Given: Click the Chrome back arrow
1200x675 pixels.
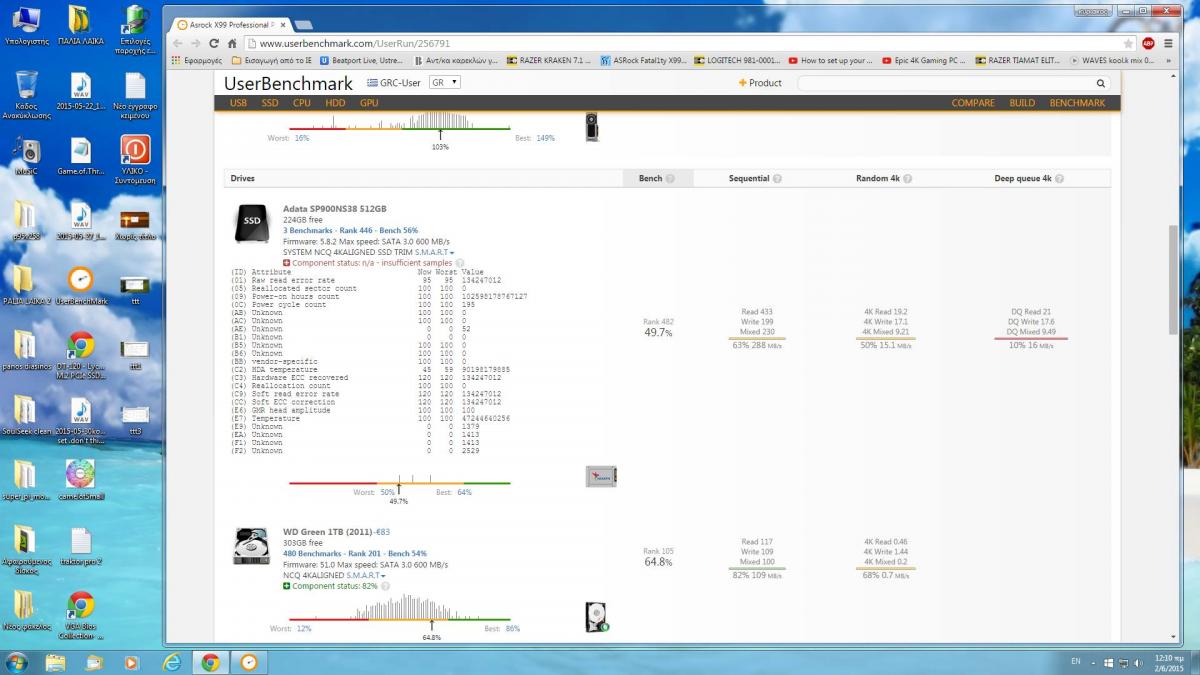Looking at the screenshot, I should coord(178,43).
